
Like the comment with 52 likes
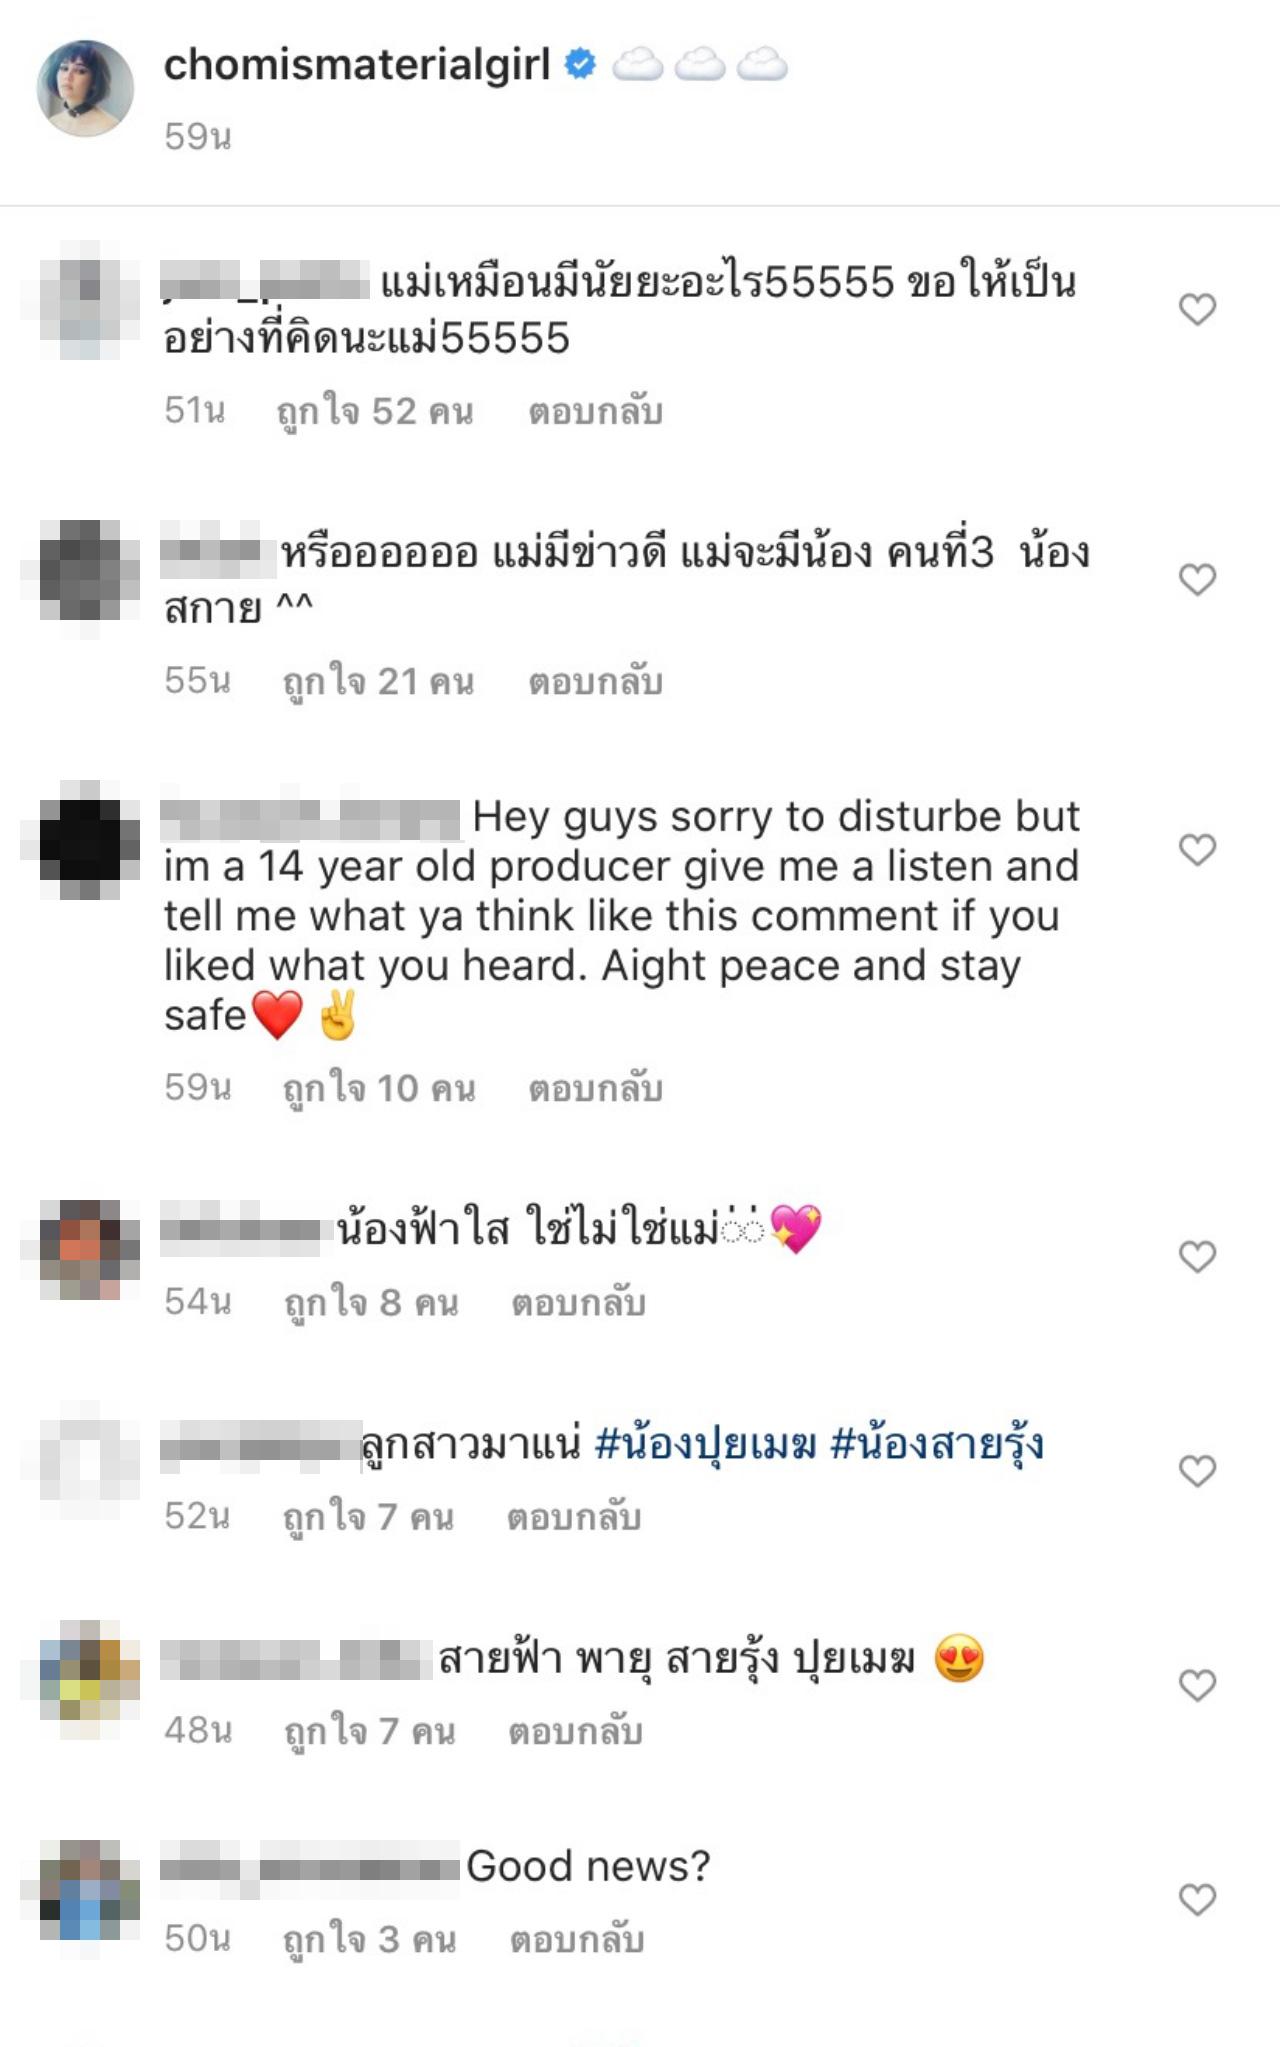click(1197, 309)
